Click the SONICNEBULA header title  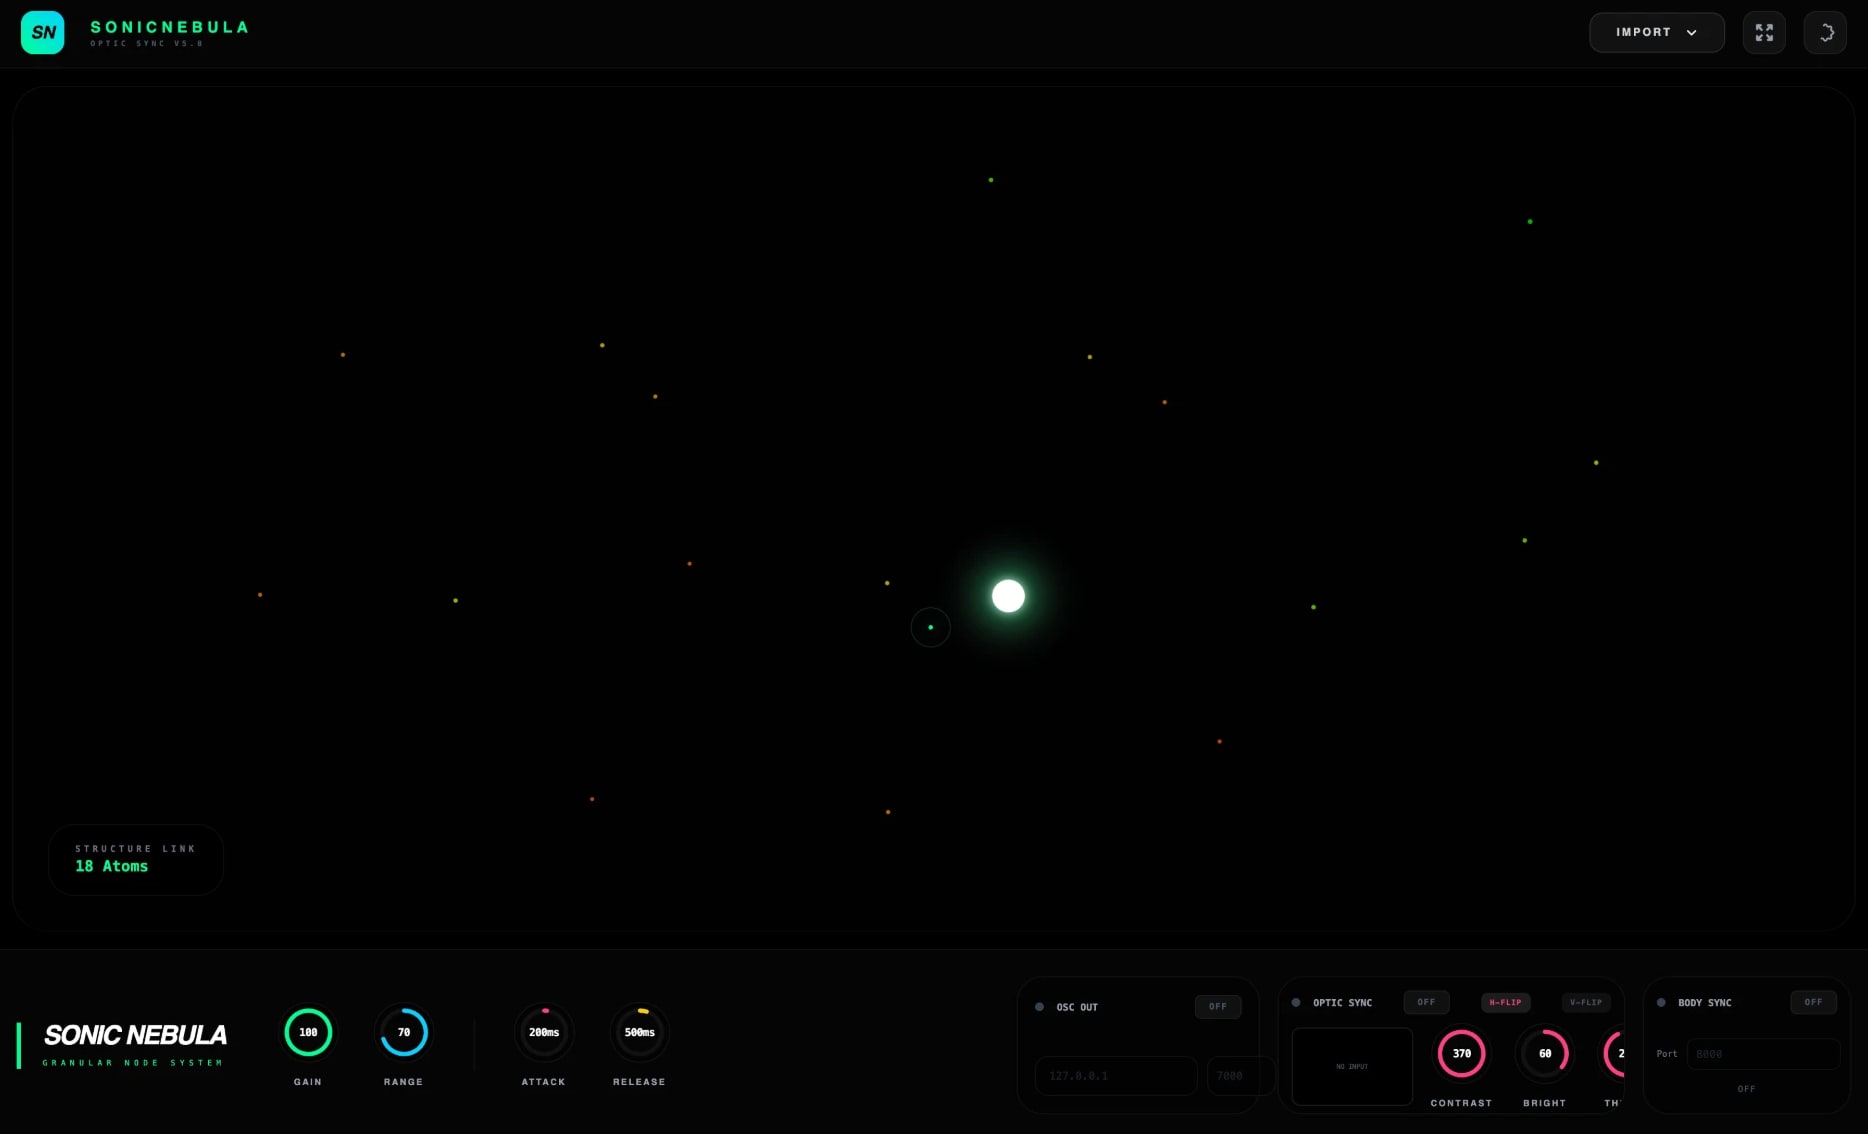coord(169,27)
